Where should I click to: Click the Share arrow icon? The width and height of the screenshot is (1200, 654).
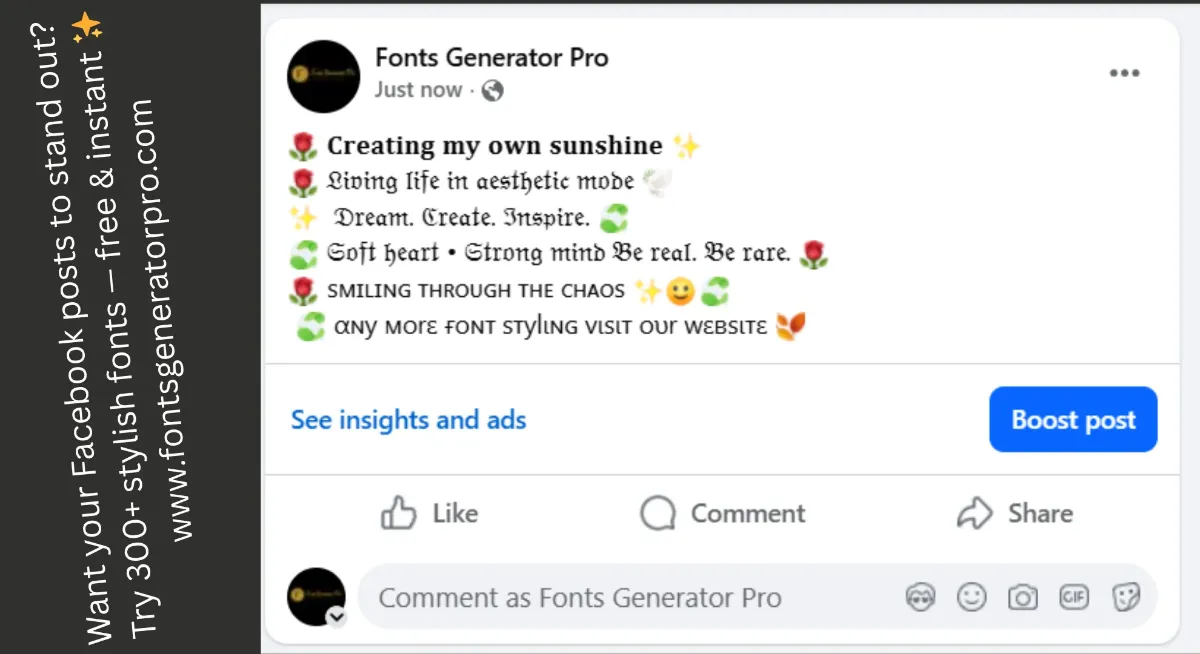974,513
